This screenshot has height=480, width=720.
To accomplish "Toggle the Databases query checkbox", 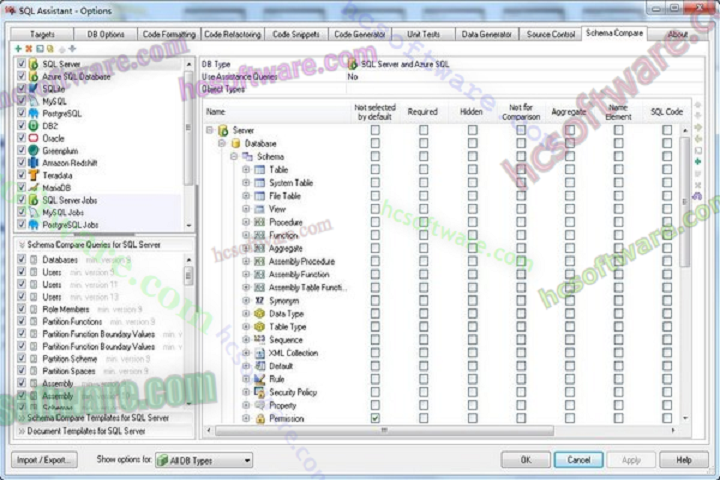I will (21, 260).
